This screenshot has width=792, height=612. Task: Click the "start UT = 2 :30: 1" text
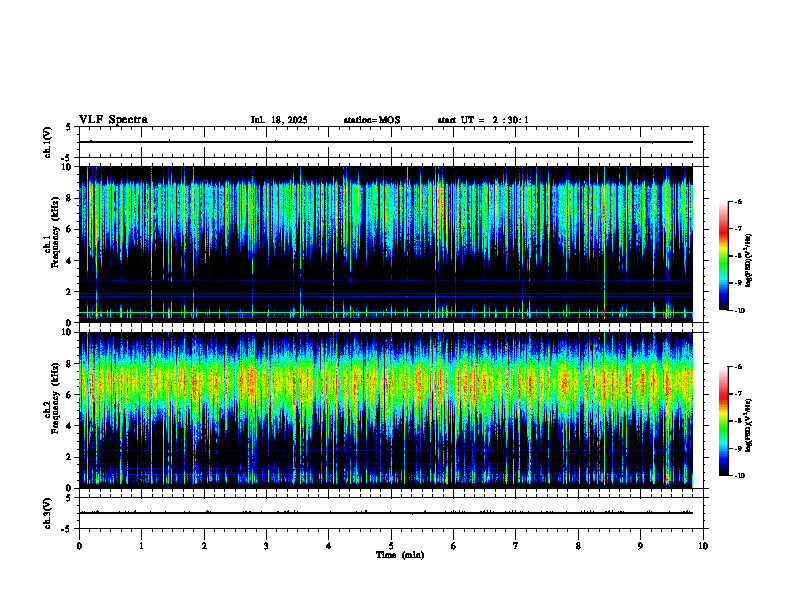point(483,120)
